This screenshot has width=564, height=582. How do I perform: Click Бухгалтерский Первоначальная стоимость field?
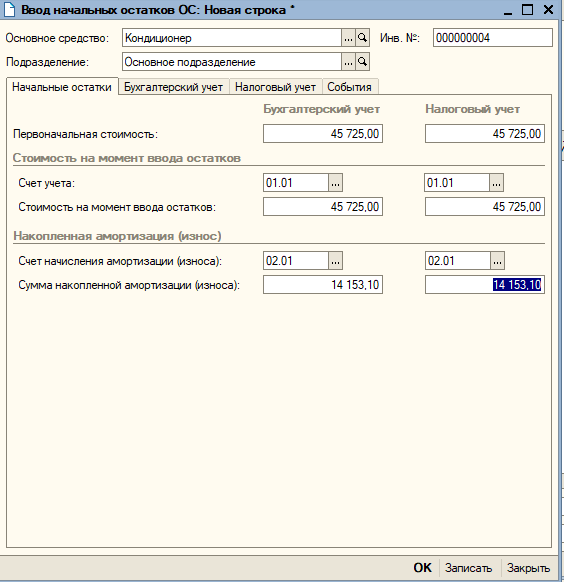(x=323, y=134)
